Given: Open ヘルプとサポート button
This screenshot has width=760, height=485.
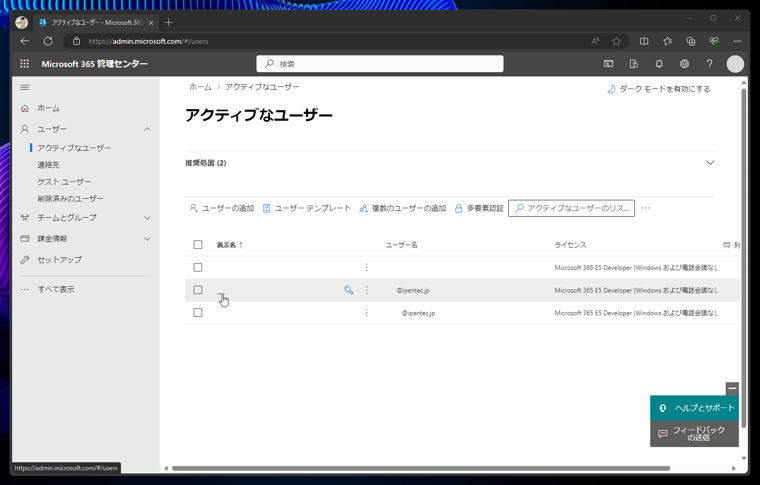Looking at the screenshot, I should [x=694, y=408].
